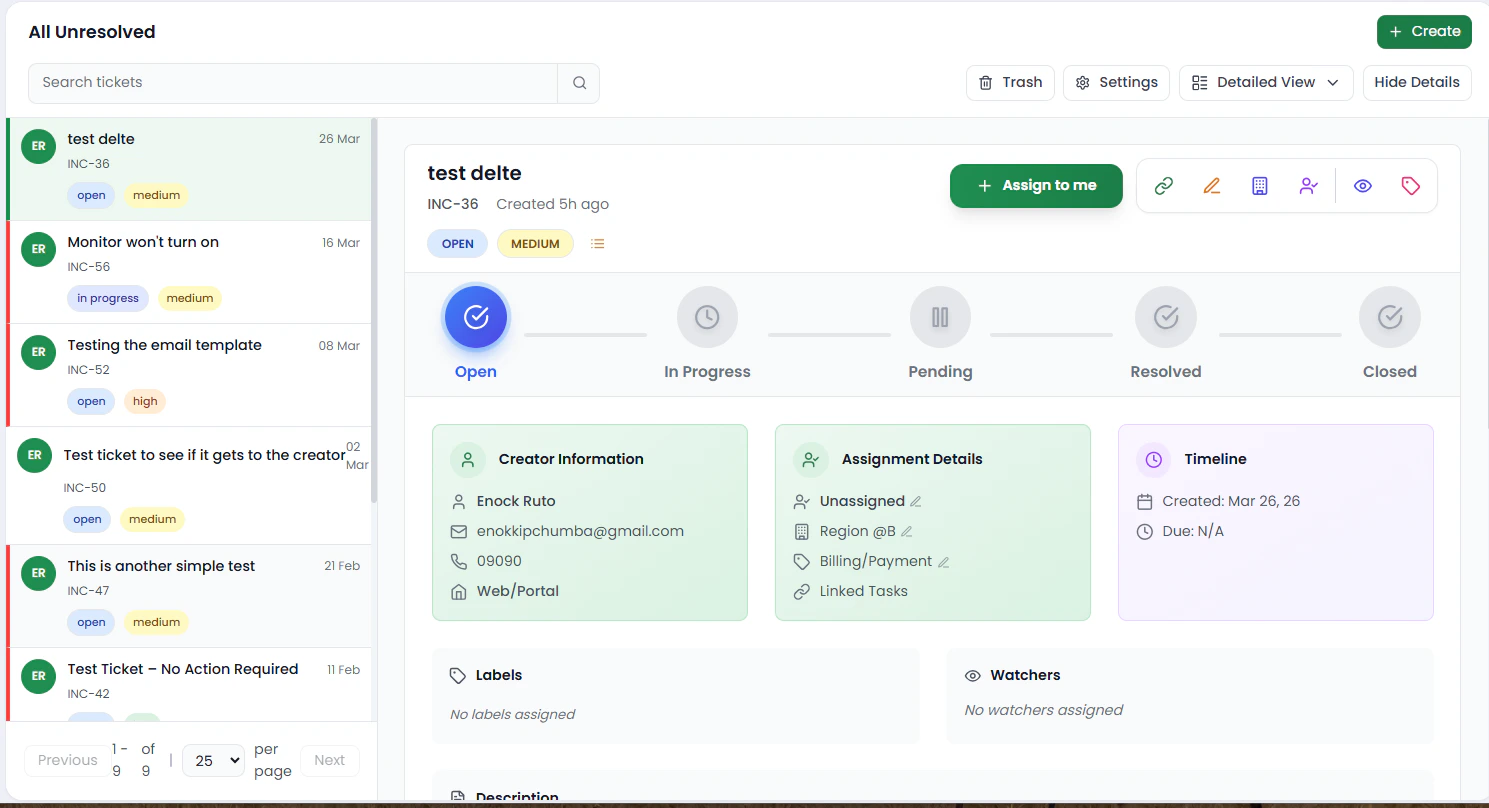Viewport: 1489px width, 808px height.
Task: Click the Labels tag icon
Action: [x=458, y=676]
